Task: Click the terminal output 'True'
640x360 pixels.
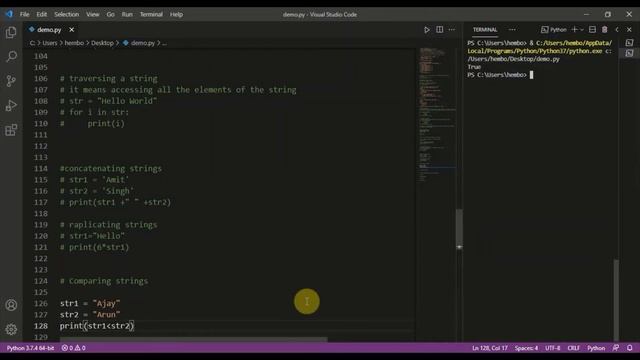Action: click(x=474, y=67)
